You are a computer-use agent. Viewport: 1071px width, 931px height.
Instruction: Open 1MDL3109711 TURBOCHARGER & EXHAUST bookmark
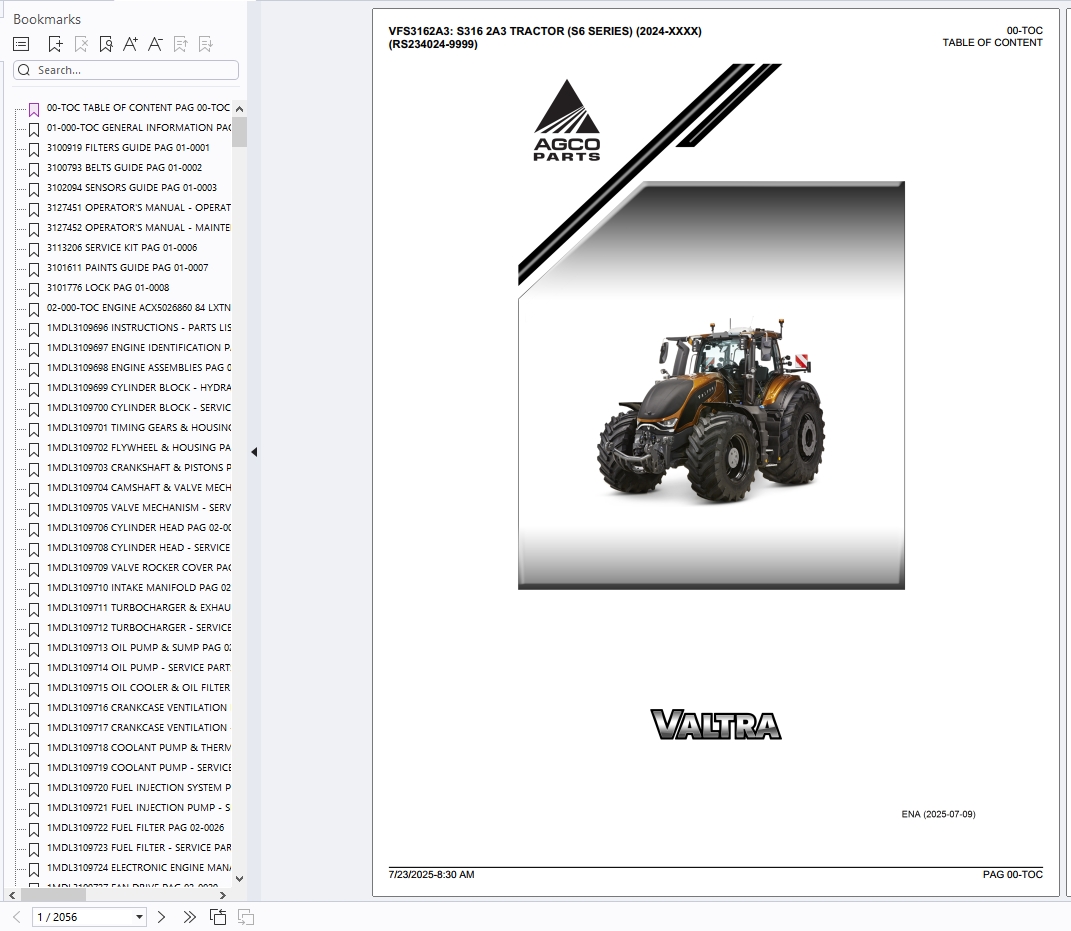coord(139,608)
